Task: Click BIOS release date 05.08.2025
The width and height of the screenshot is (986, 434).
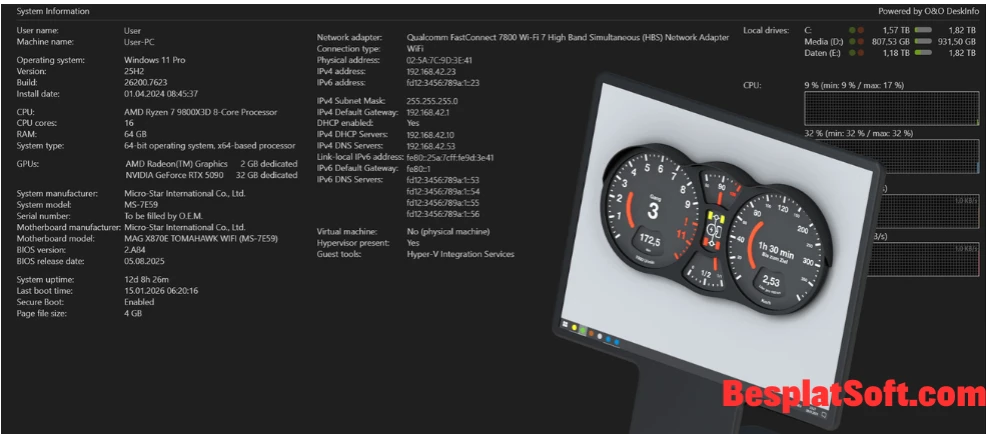Action: [x=144, y=260]
